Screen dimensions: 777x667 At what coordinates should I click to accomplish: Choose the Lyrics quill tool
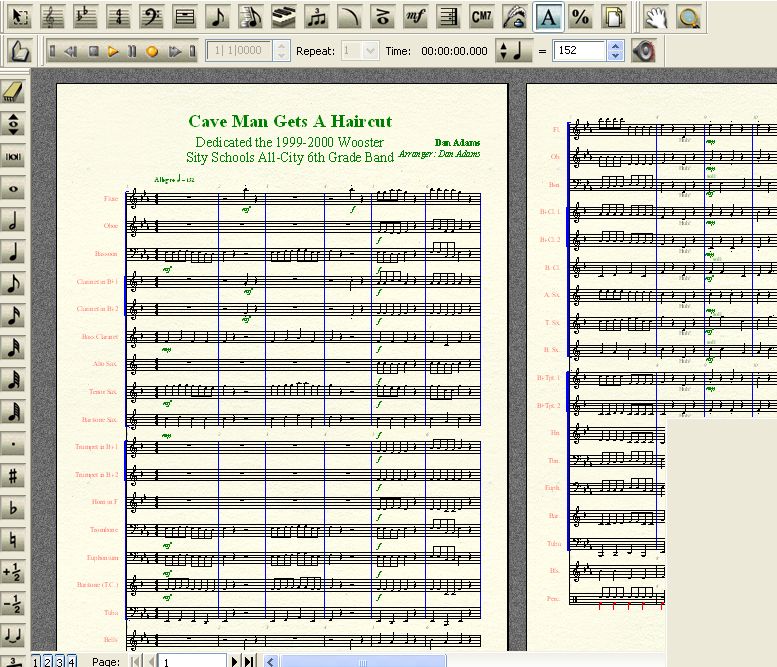click(514, 17)
